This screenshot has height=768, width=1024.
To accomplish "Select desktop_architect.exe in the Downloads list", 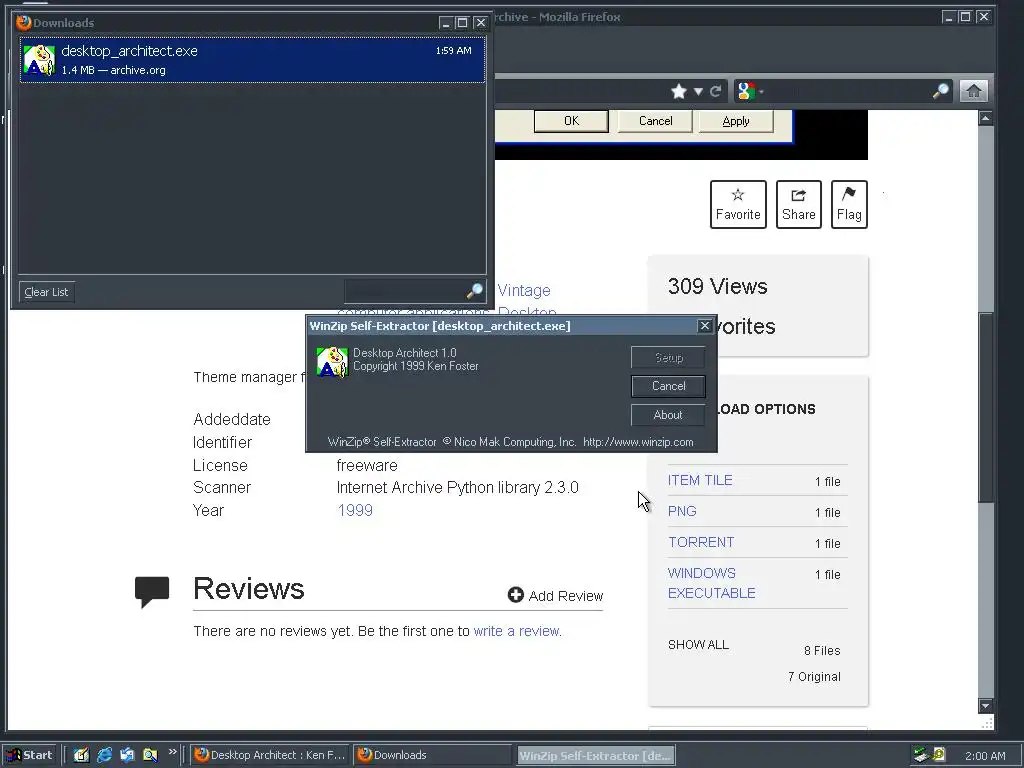I will tap(252, 59).
